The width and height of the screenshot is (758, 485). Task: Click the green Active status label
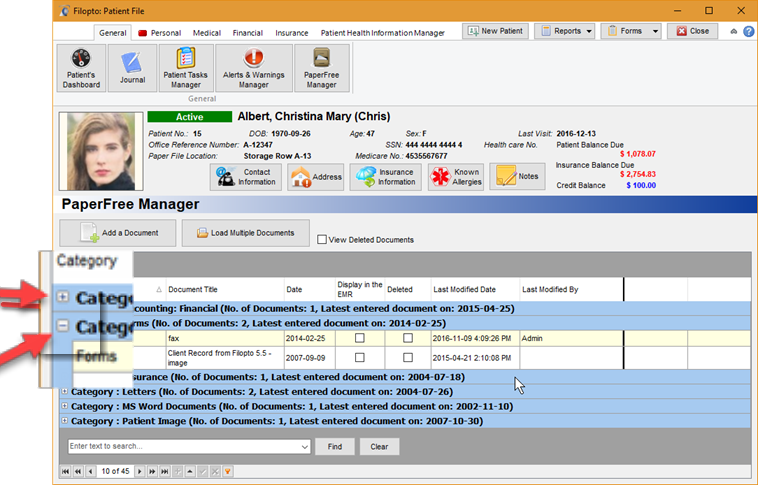(x=190, y=117)
